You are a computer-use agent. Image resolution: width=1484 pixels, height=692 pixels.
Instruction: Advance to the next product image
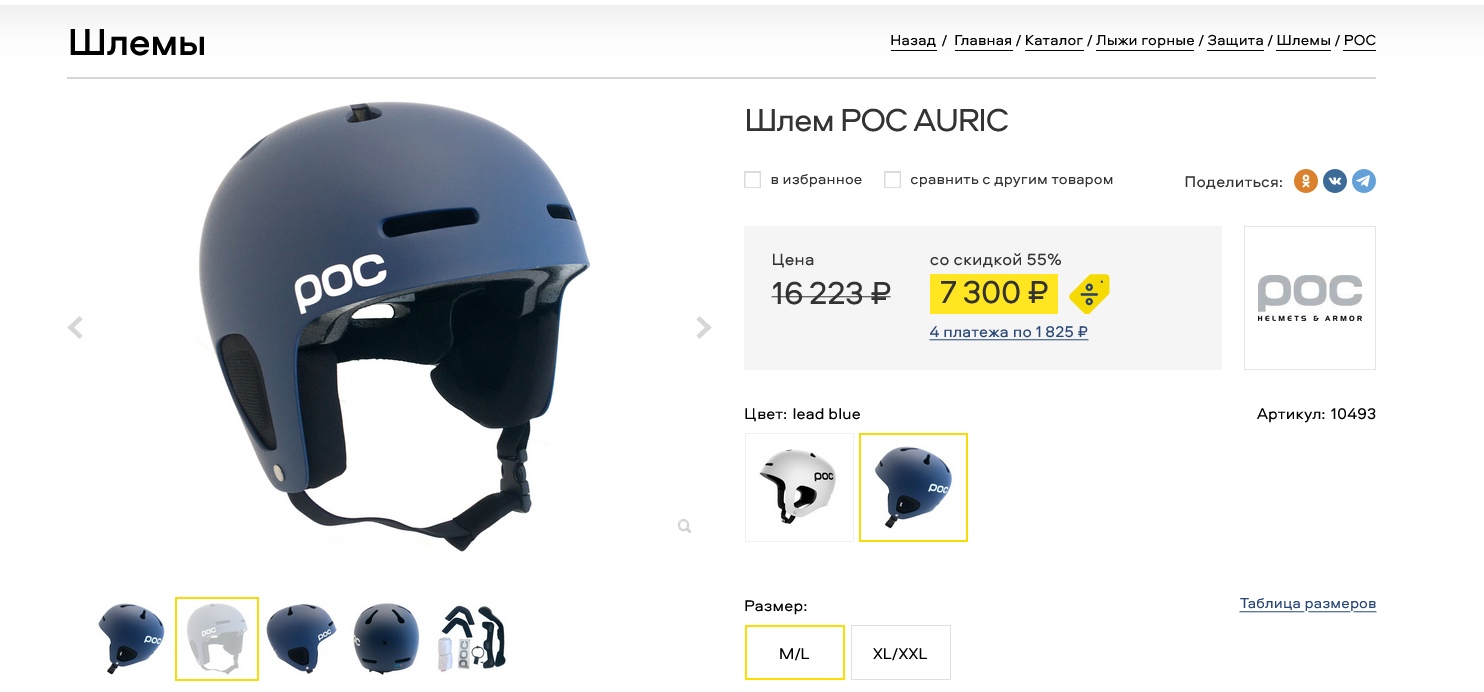[704, 328]
